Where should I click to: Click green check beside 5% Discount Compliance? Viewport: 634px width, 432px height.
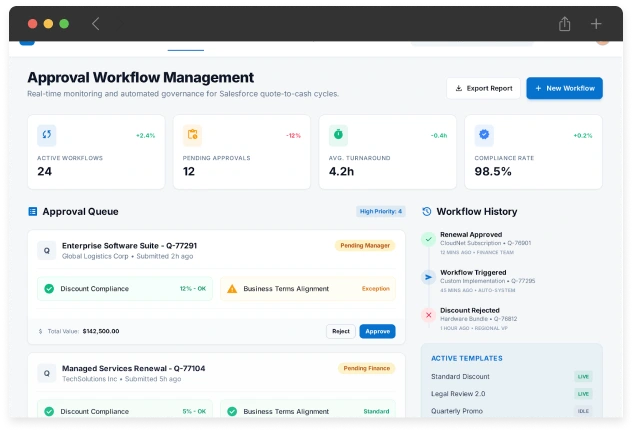point(49,411)
